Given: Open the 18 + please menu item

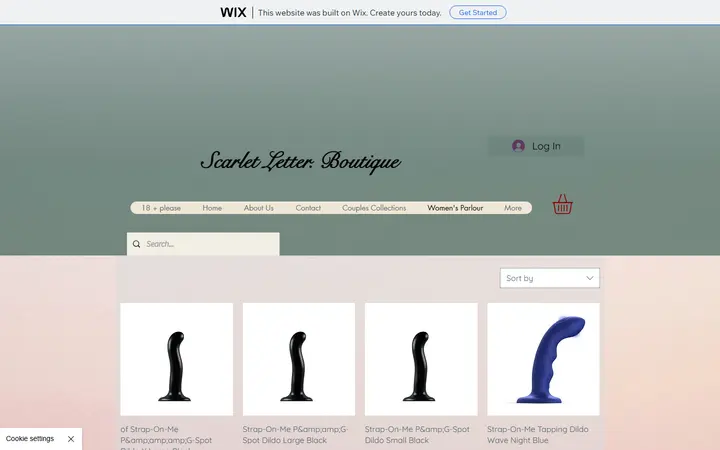Looking at the screenshot, I should tap(161, 208).
